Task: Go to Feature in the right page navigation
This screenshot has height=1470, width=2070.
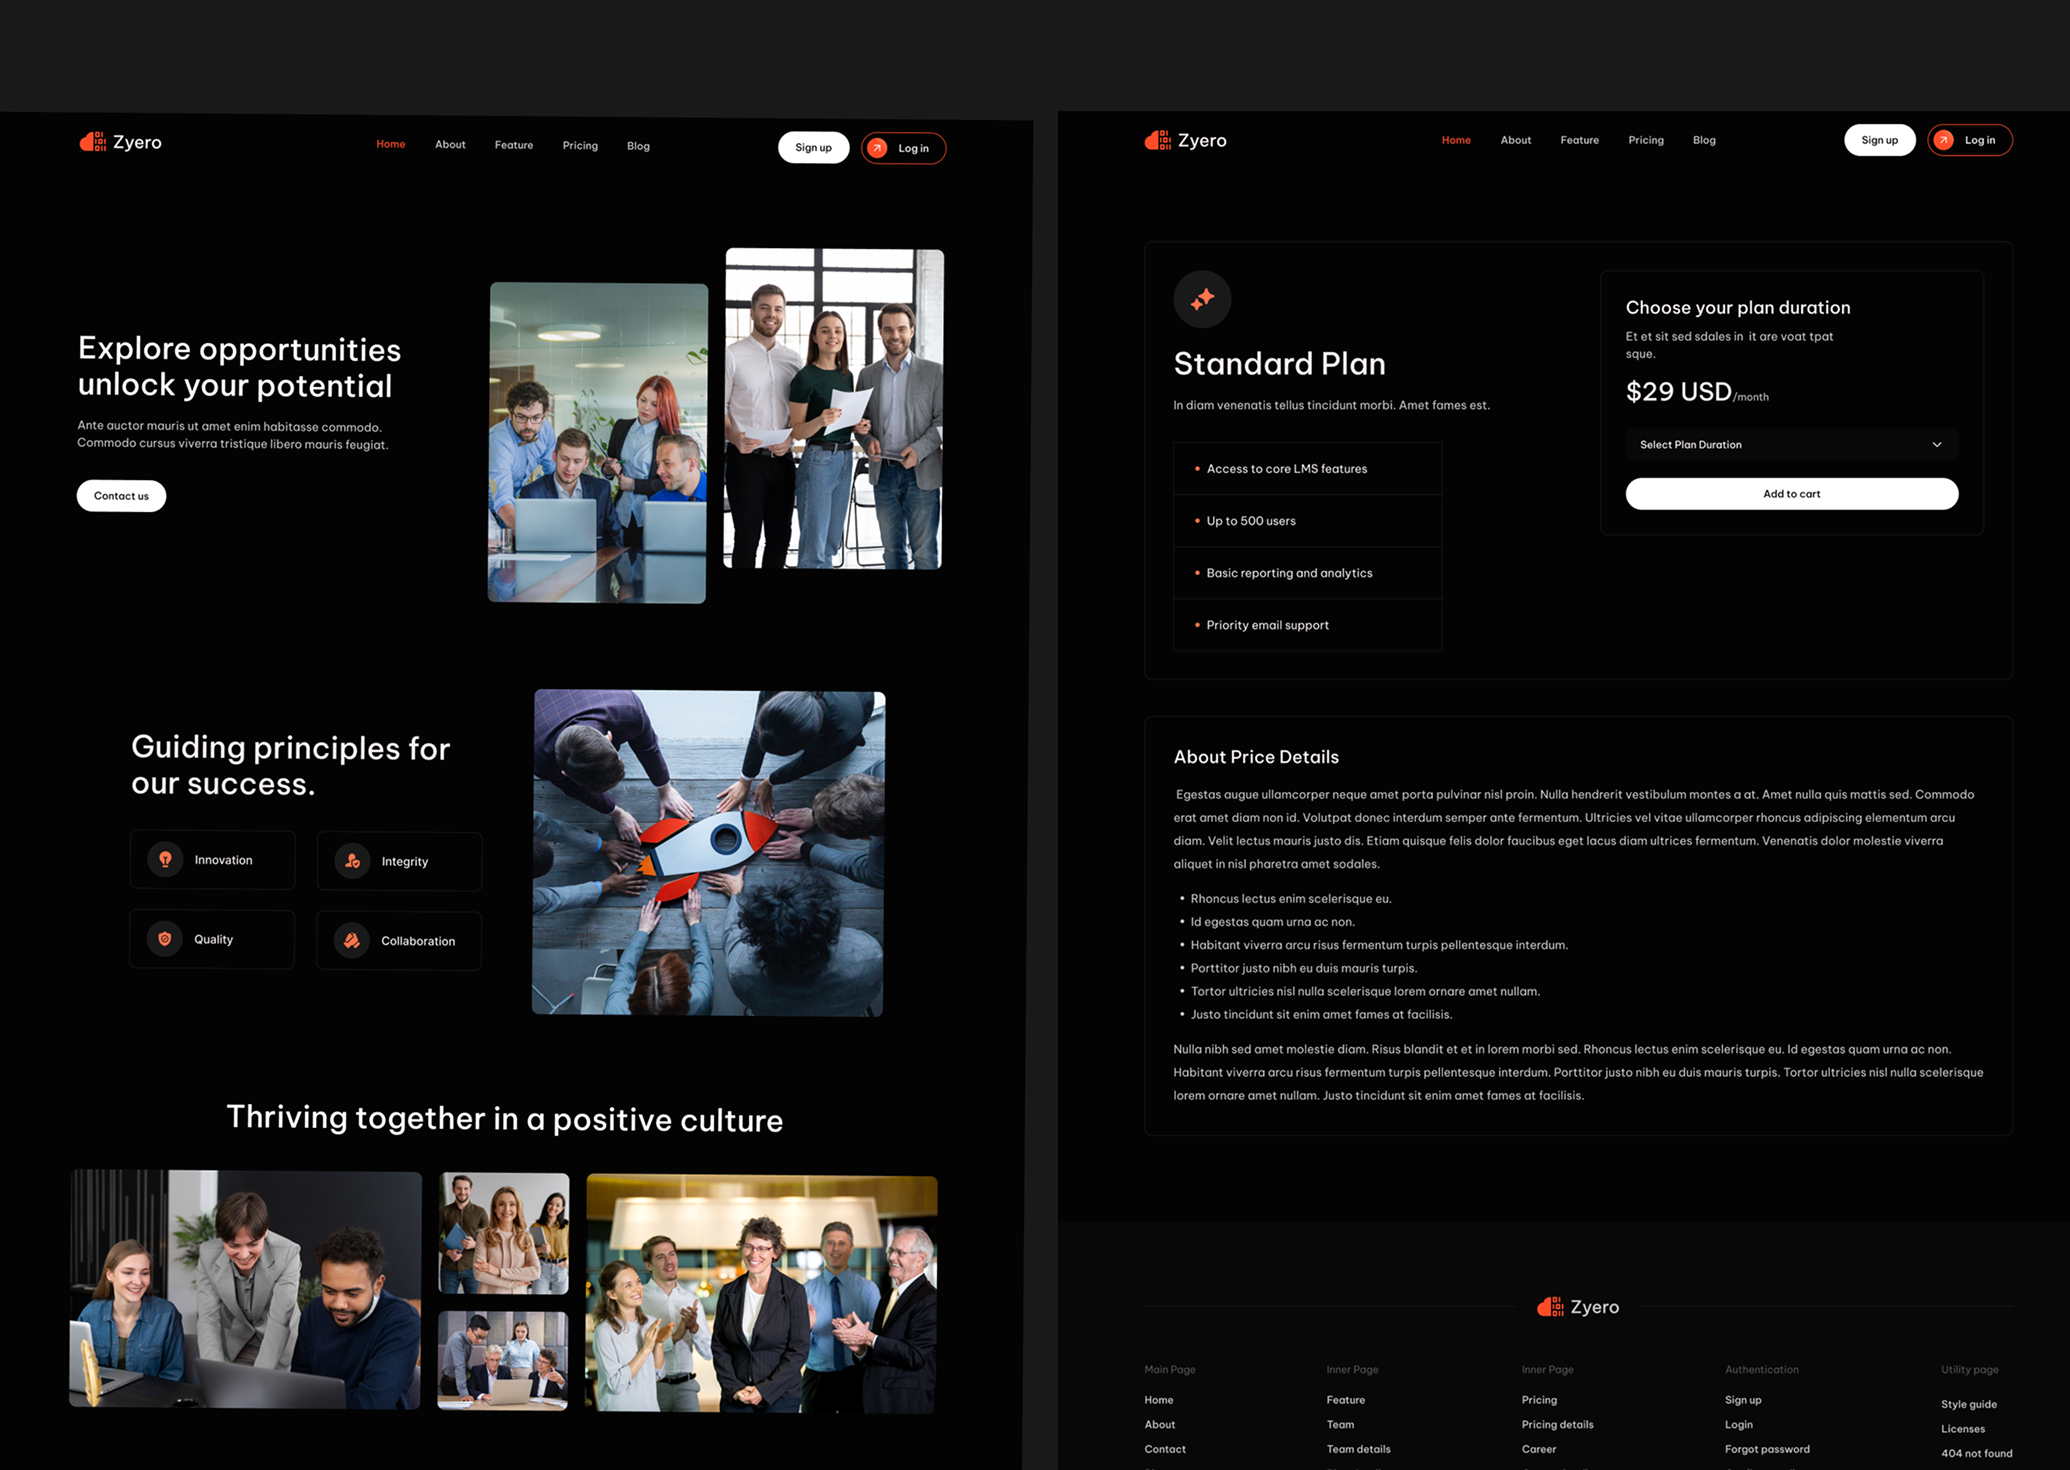Action: click(x=1579, y=140)
